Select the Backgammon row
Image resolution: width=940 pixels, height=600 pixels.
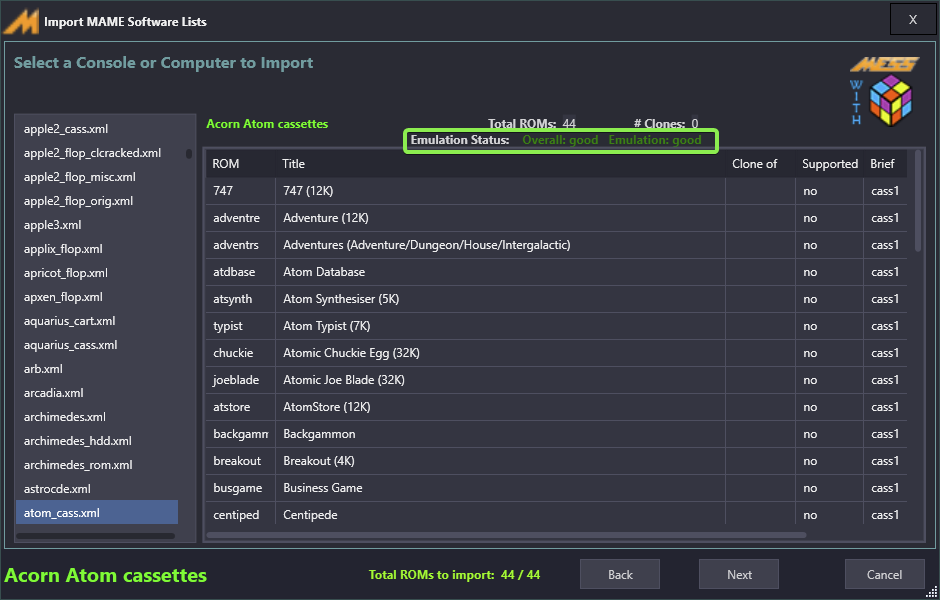tap(556, 433)
